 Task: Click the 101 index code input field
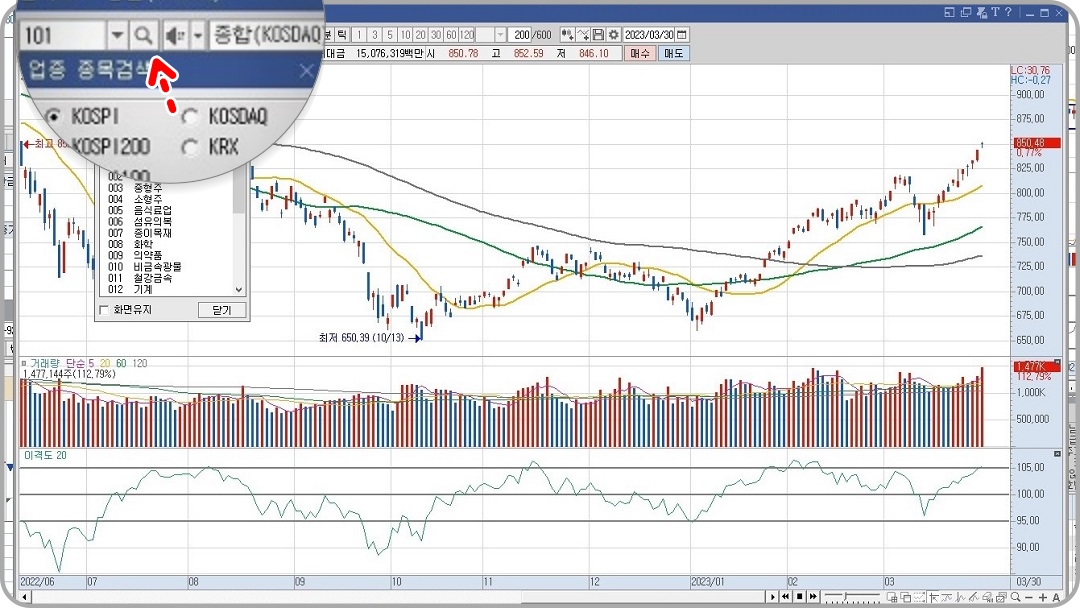(x=63, y=34)
